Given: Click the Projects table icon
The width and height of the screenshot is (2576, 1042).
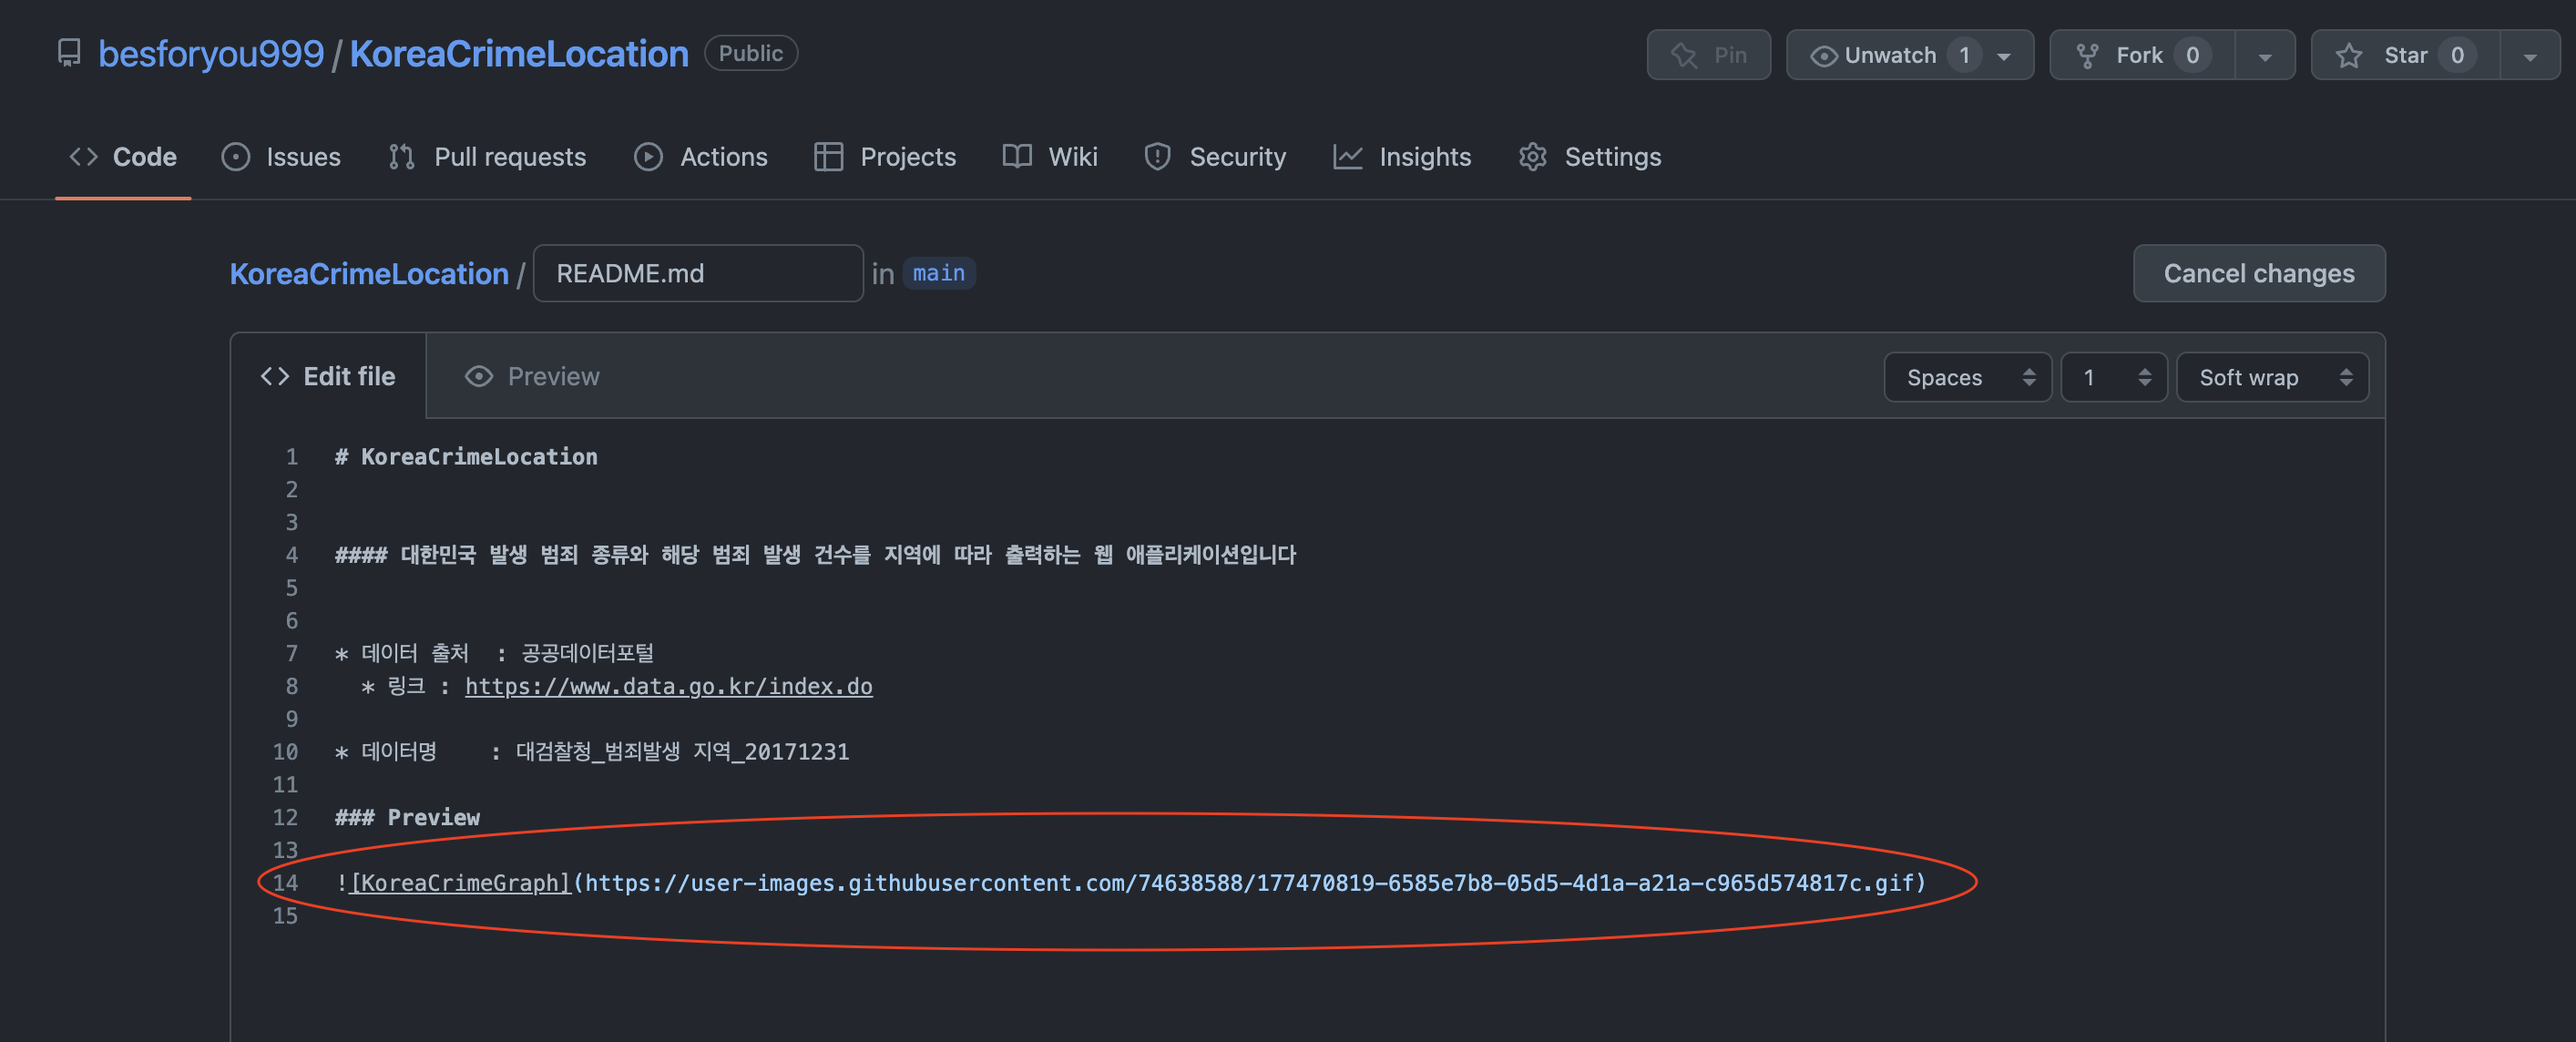Looking at the screenshot, I should [828, 157].
